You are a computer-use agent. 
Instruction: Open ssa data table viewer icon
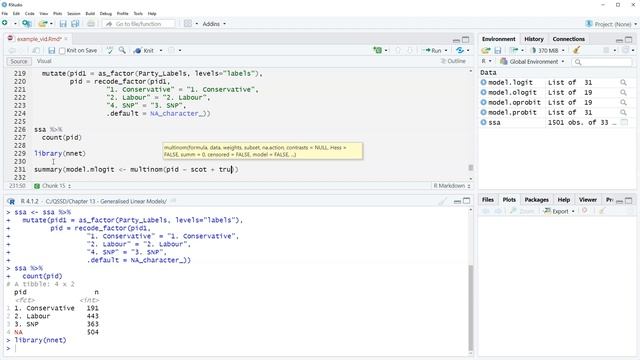coord(624,122)
